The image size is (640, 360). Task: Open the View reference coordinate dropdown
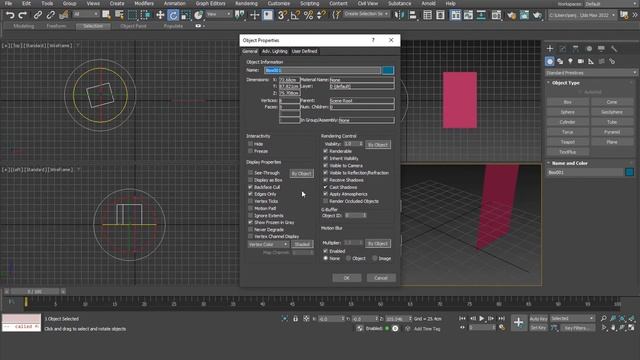(218, 14)
